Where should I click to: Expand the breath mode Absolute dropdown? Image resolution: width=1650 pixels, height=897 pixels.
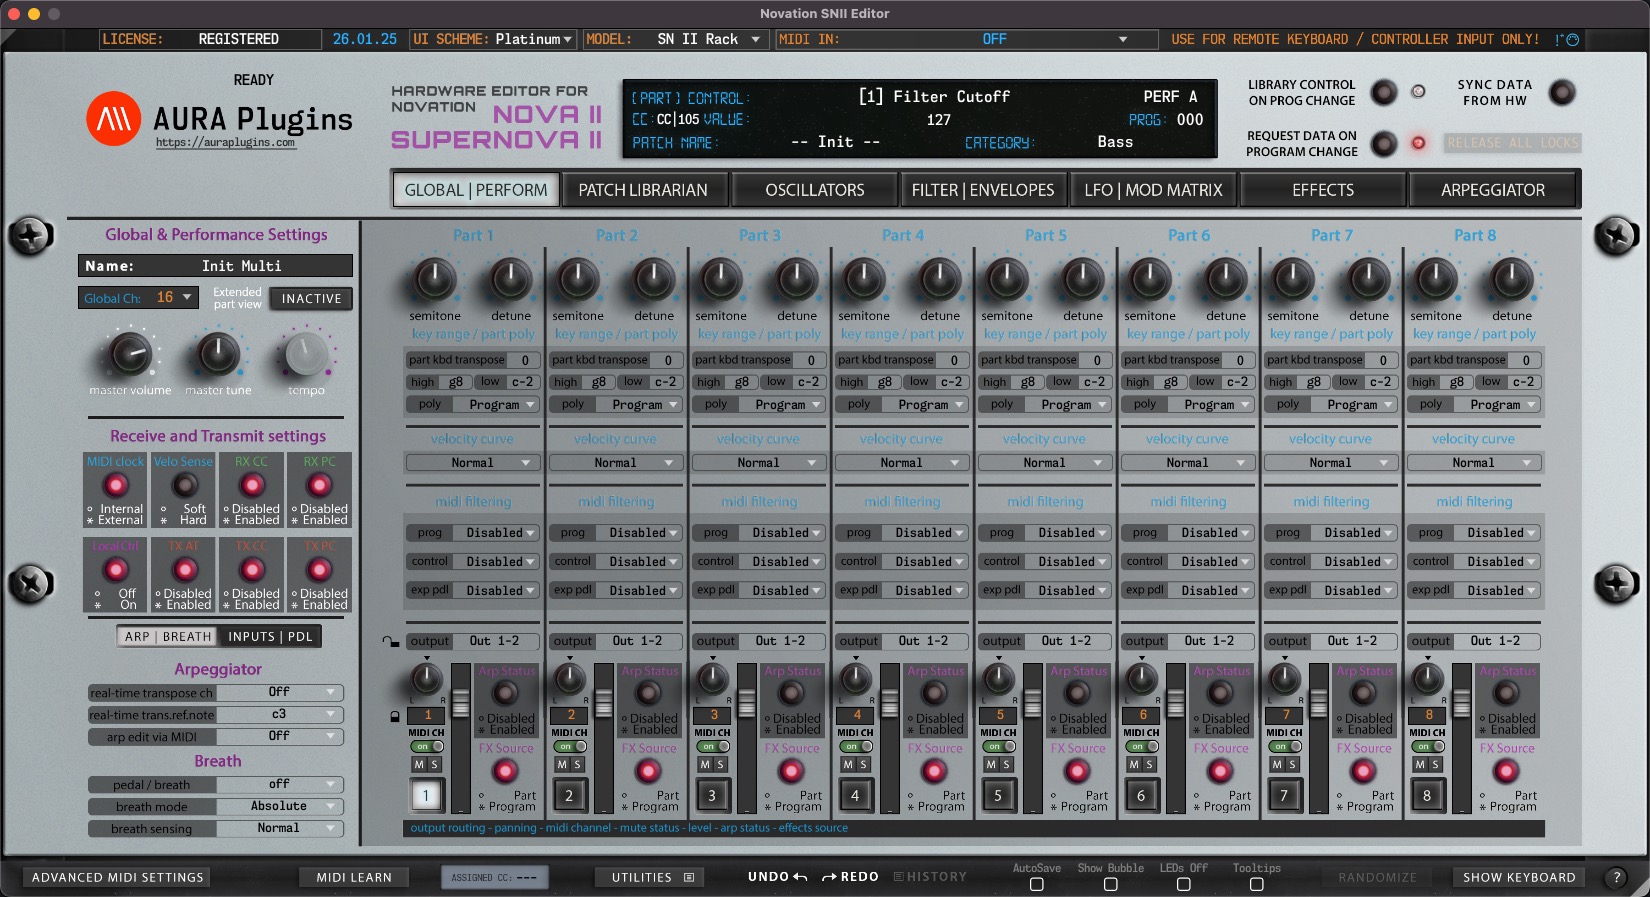[280, 806]
